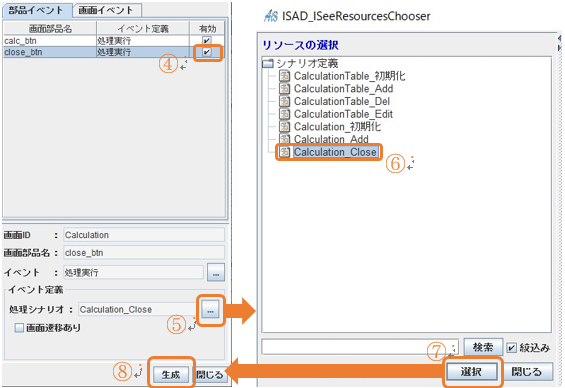Click the resource search input field

[360, 347]
